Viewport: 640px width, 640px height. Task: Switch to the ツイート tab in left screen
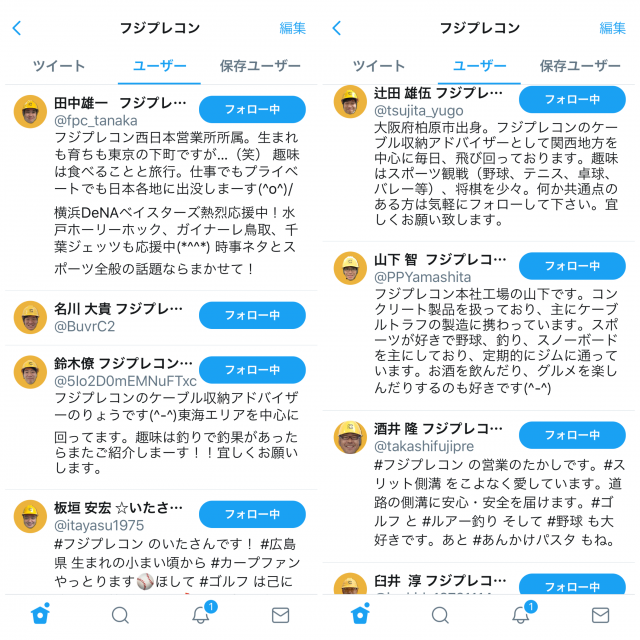[59, 66]
